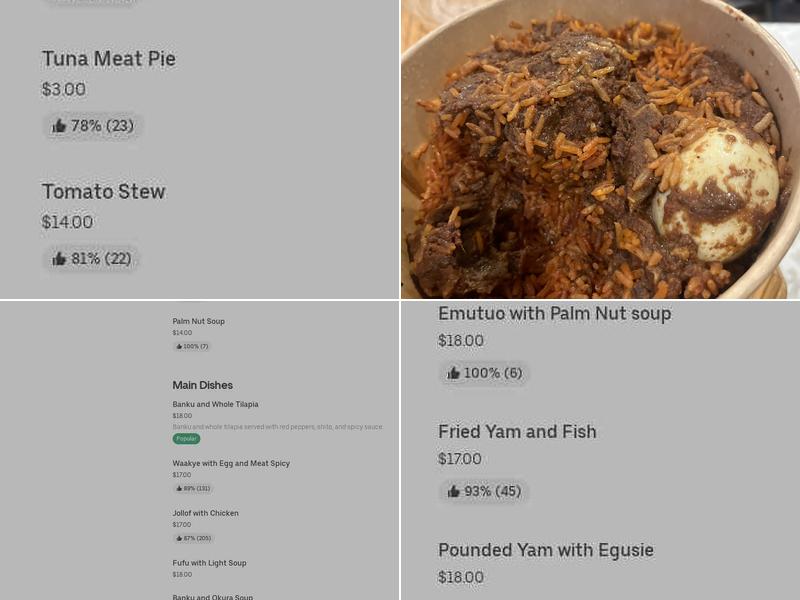Viewport: 800px width, 600px height.
Task: Open Banku and Whole Tilapia item
Action: [215, 405]
